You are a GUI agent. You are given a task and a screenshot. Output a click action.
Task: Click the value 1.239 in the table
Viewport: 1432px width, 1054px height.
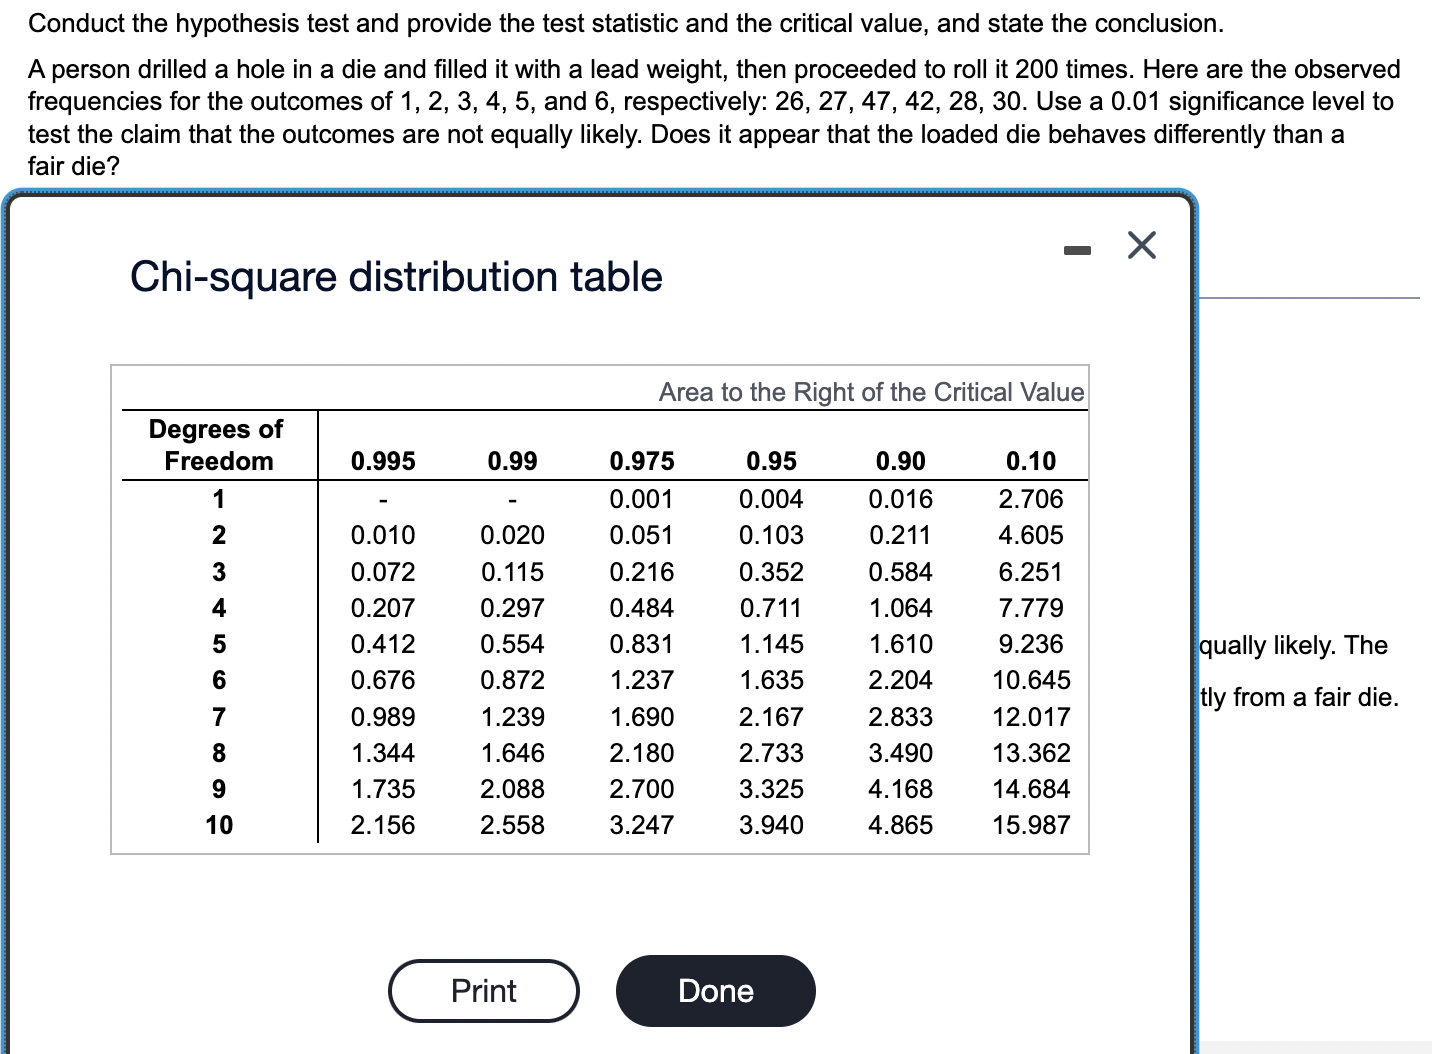pyautogui.click(x=512, y=717)
